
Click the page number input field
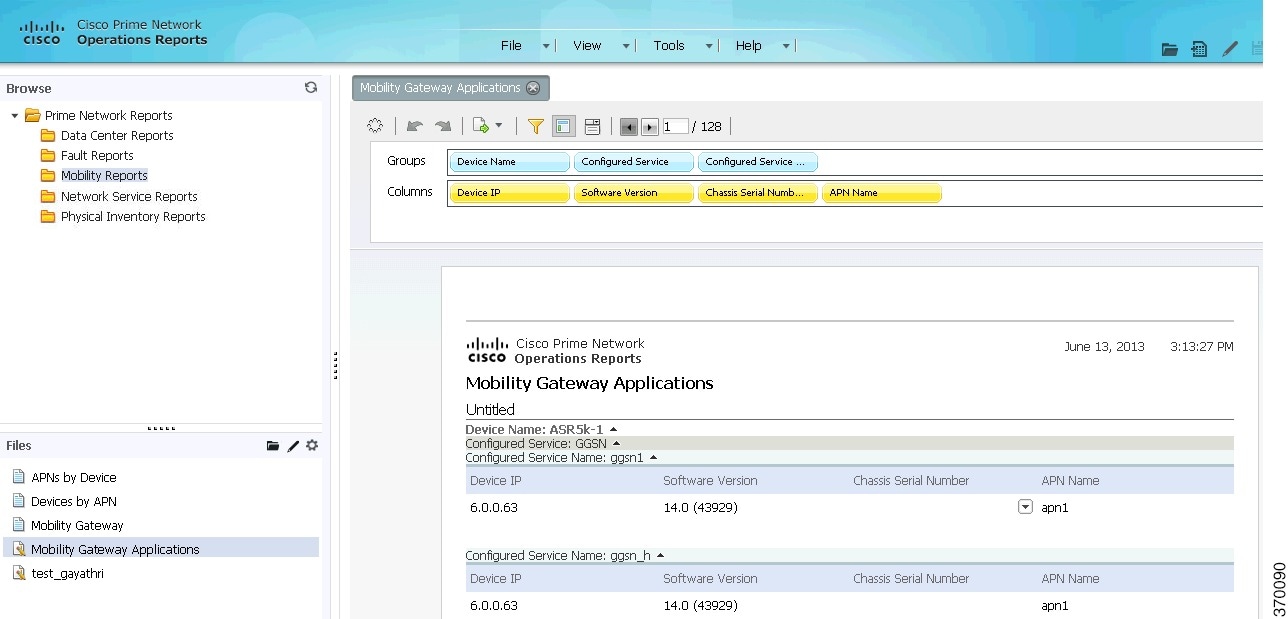(x=676, y=127)
